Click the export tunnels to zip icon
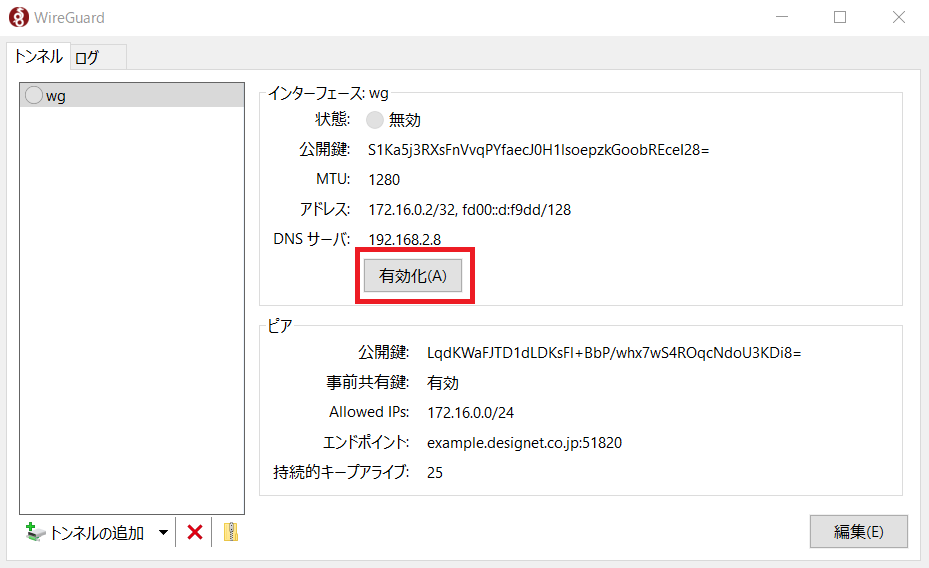The width and height of the screenshot is (929, 568). point(230,532)
